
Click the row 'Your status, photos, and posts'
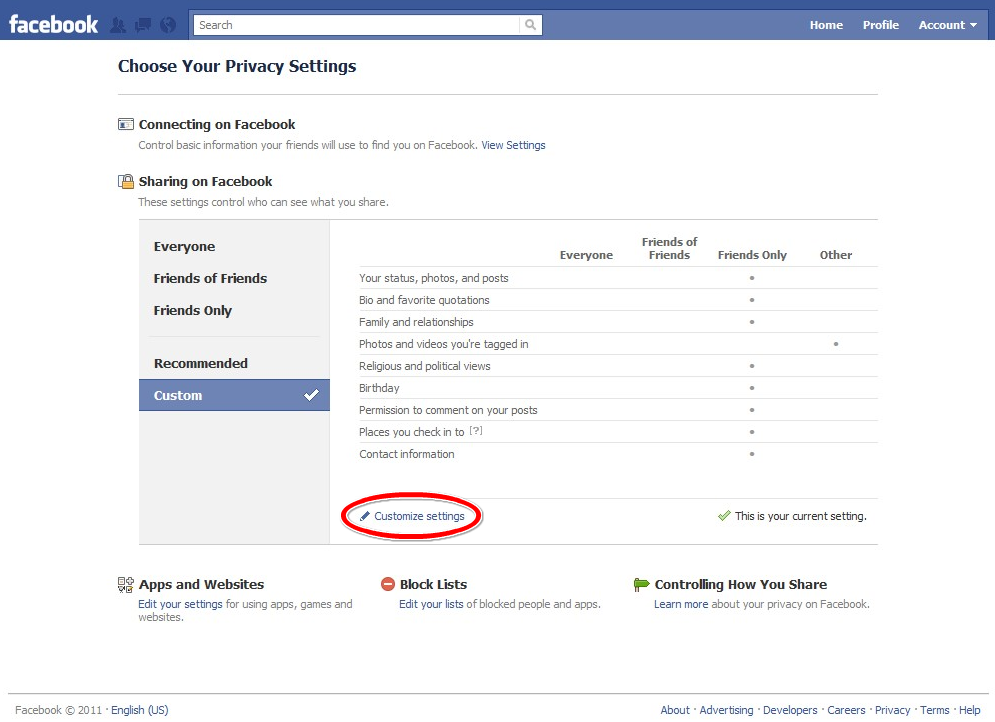[618, 278]
